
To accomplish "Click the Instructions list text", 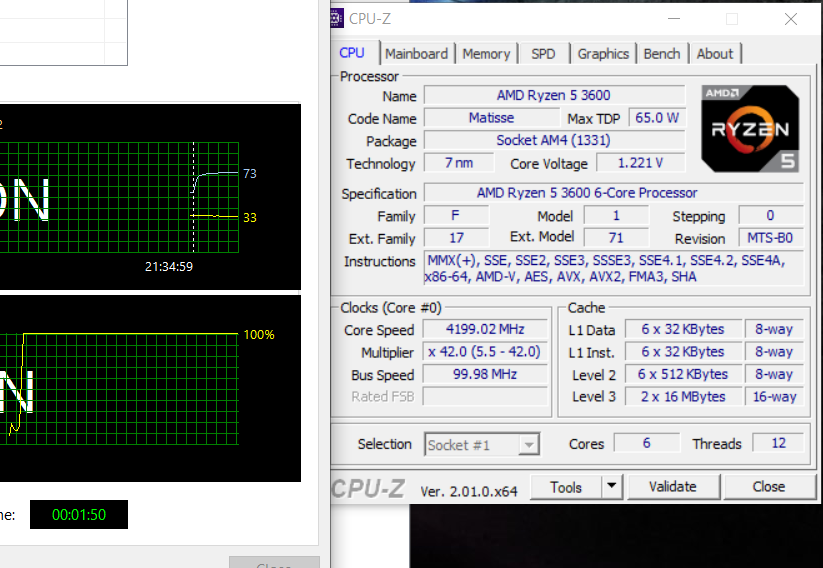I will [x=614, y=268].
